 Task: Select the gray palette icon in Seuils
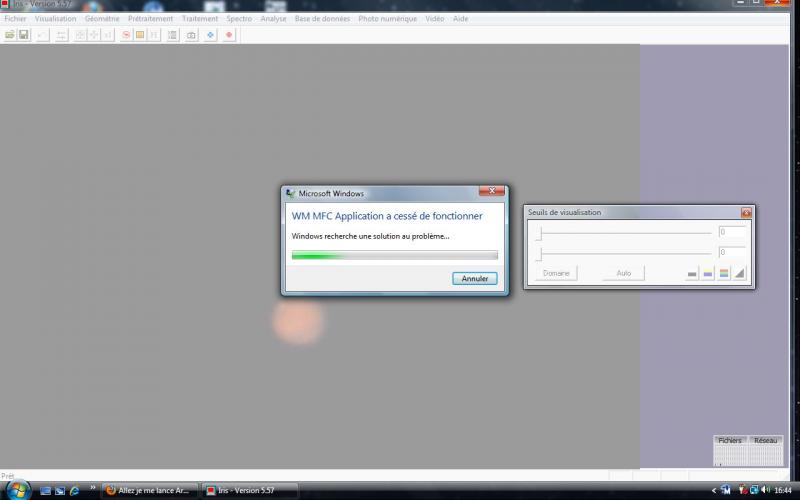[x=692, y=274]
